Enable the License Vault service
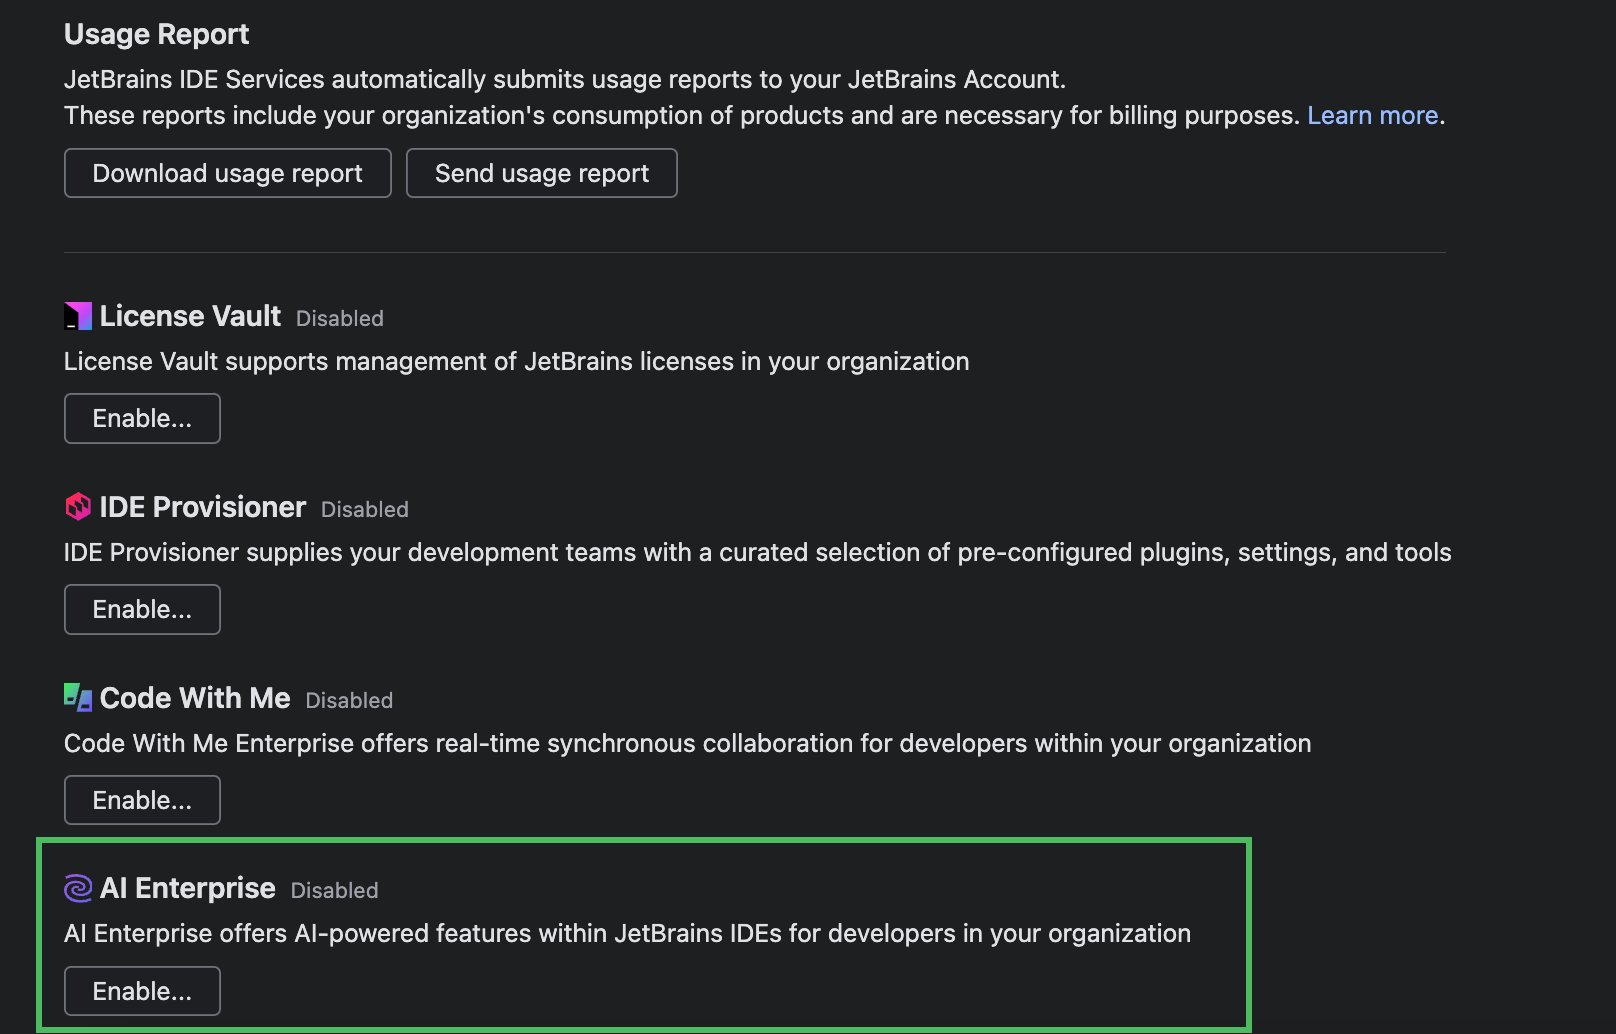1616x1034 pixels. pyautogui.click(x=141, y=418)
